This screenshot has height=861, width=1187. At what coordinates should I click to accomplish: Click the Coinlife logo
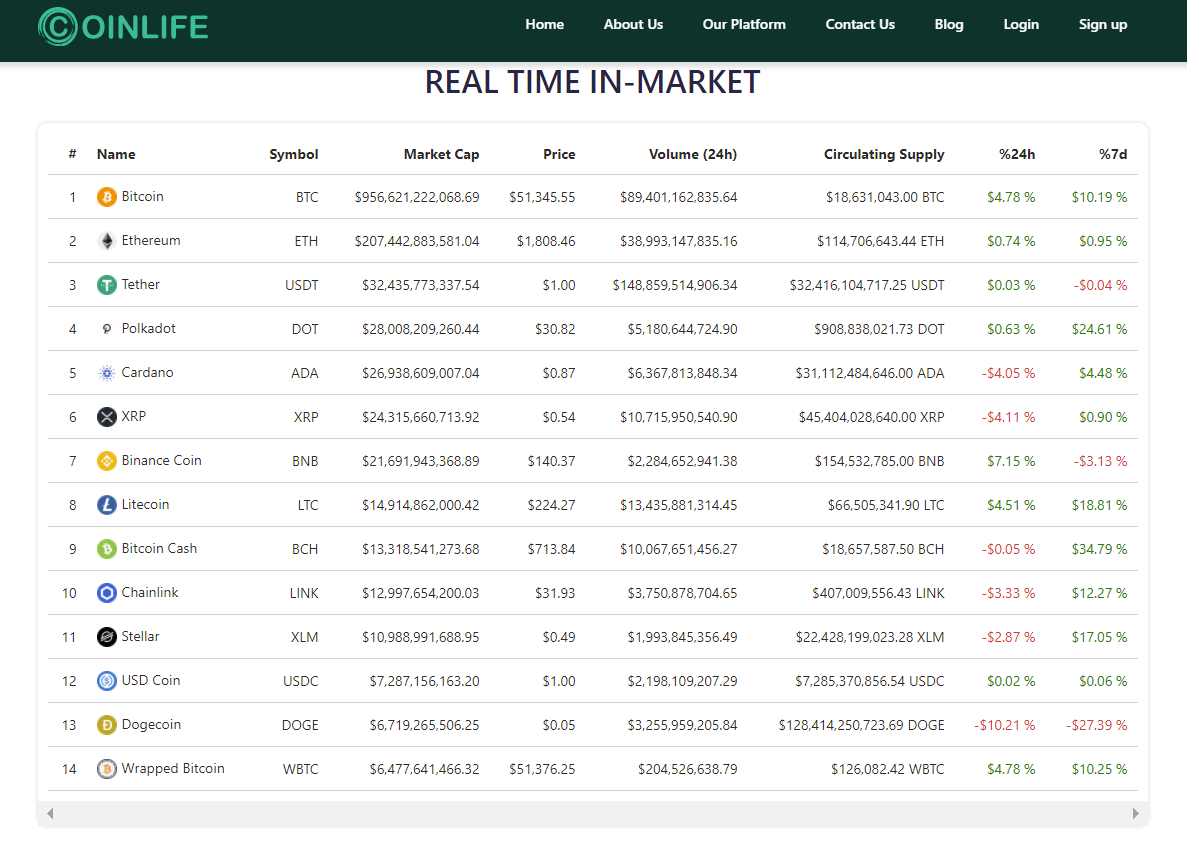tap(123, 27)
